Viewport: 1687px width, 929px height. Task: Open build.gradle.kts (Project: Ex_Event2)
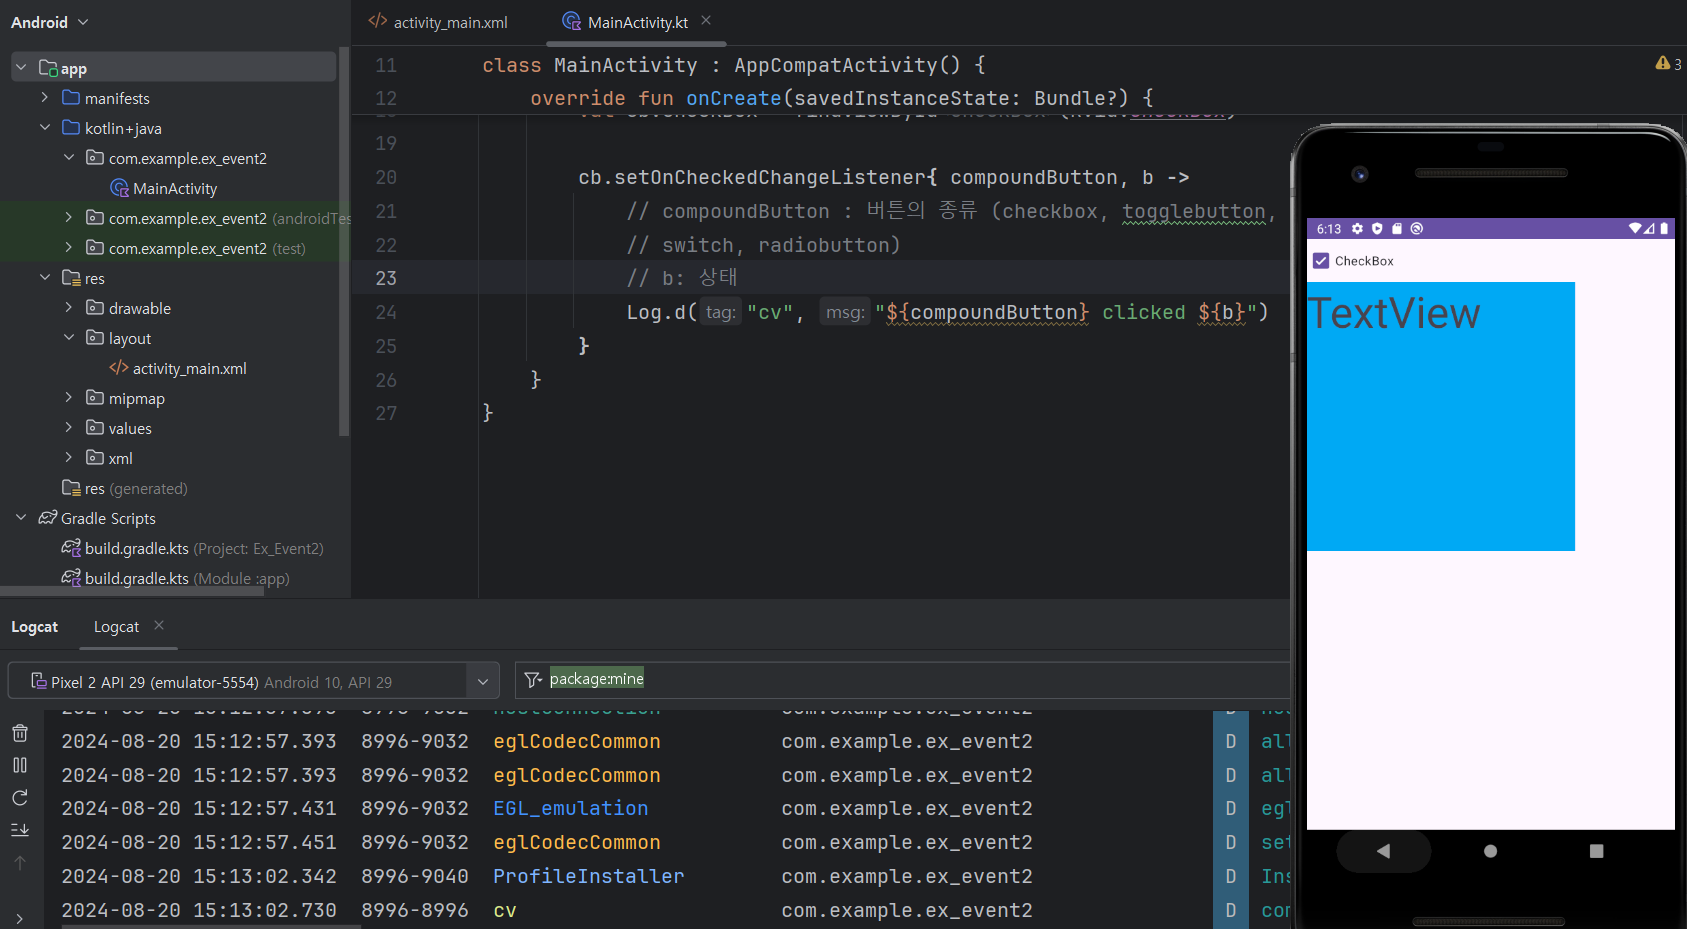click(x=204, y=548)
